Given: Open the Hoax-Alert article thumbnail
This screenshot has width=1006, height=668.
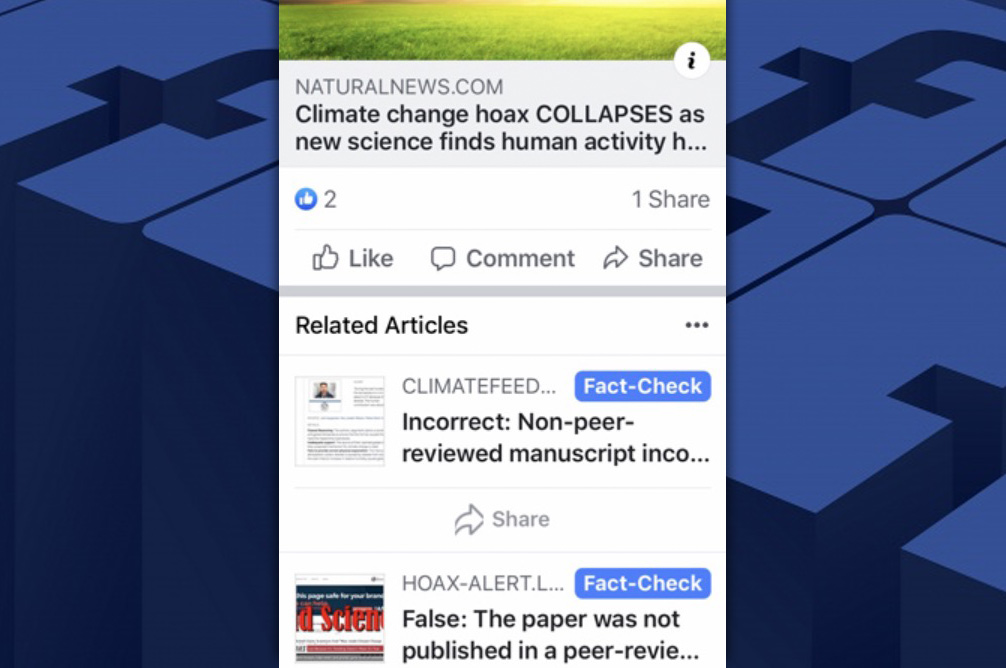Looking at the screenshot, I should click(339, 619).
